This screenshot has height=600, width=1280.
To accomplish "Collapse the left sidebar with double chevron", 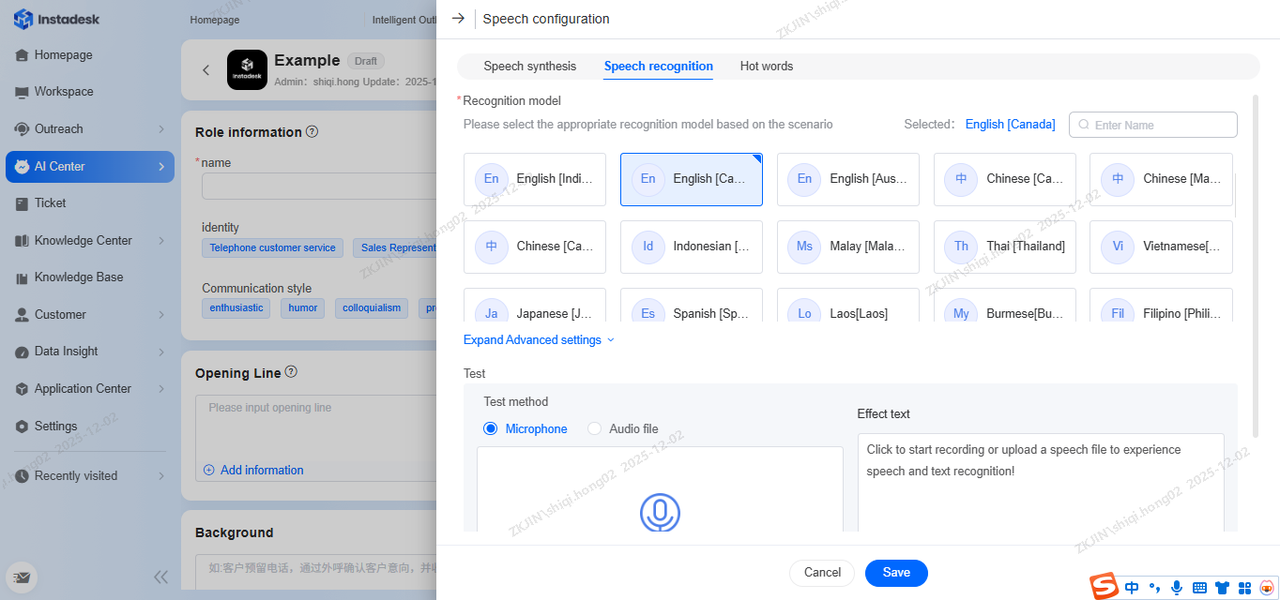I will tap(160, 577).
